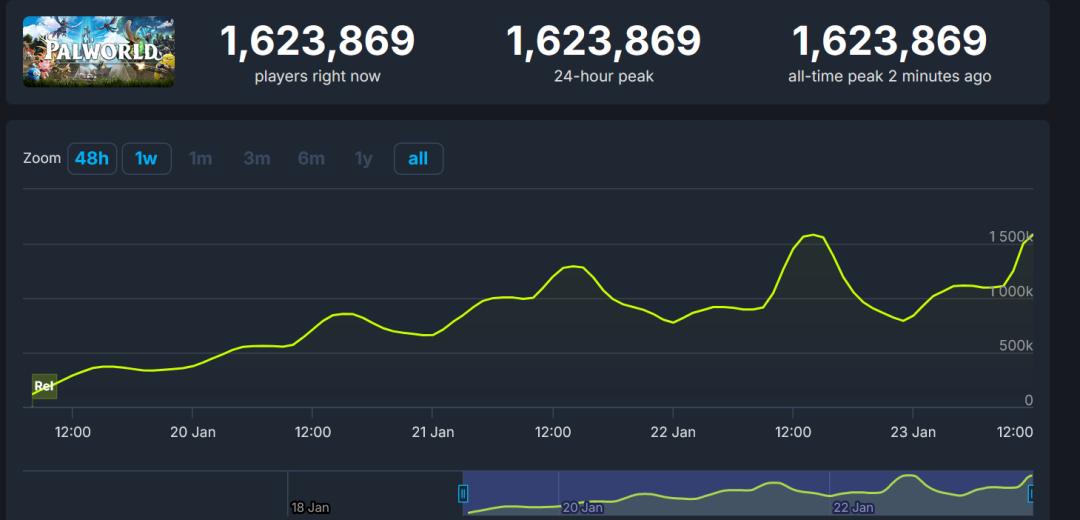Click the right navigator range handle
Viewport: 1080px width, 520px height.
1031,493
